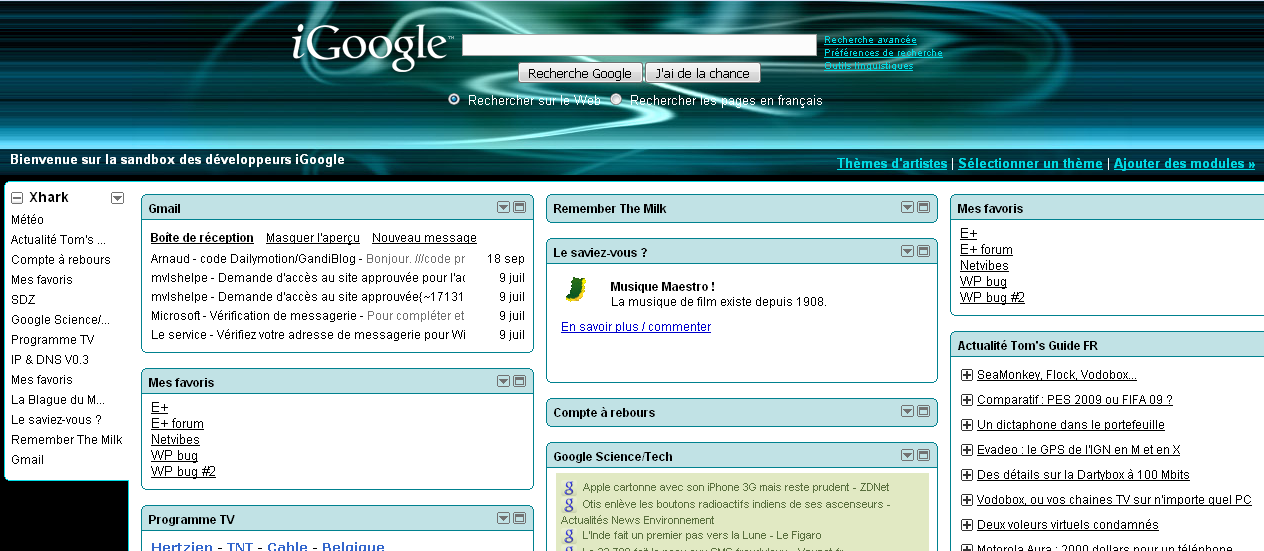Open Préférences de recherche link

(x=883, y=53)
